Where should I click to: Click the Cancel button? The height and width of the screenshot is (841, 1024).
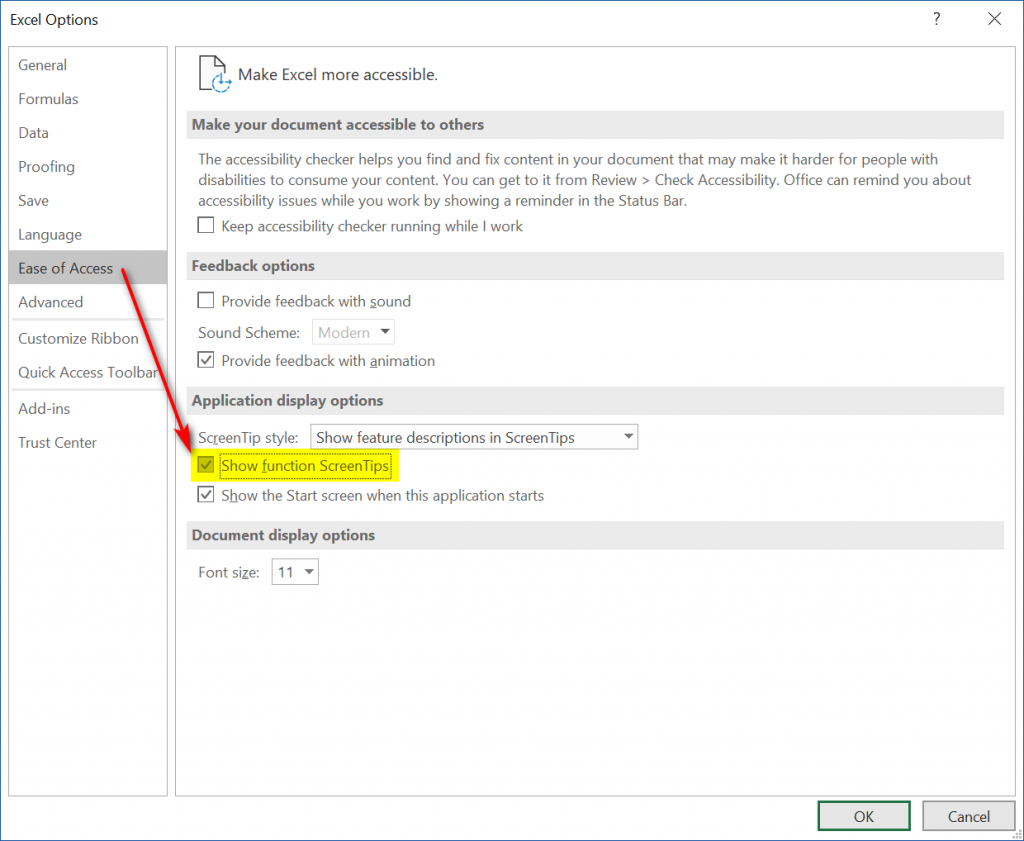968,816
